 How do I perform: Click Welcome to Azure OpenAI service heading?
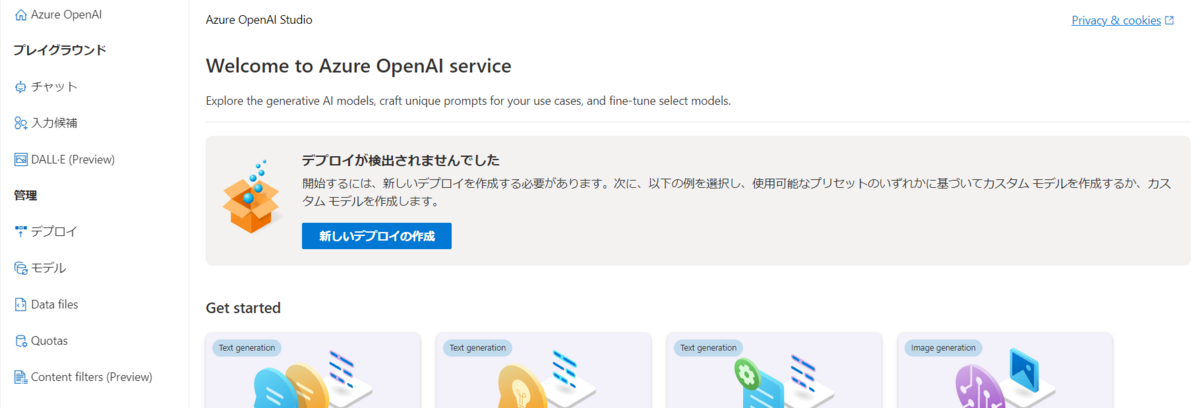(358, 67)
